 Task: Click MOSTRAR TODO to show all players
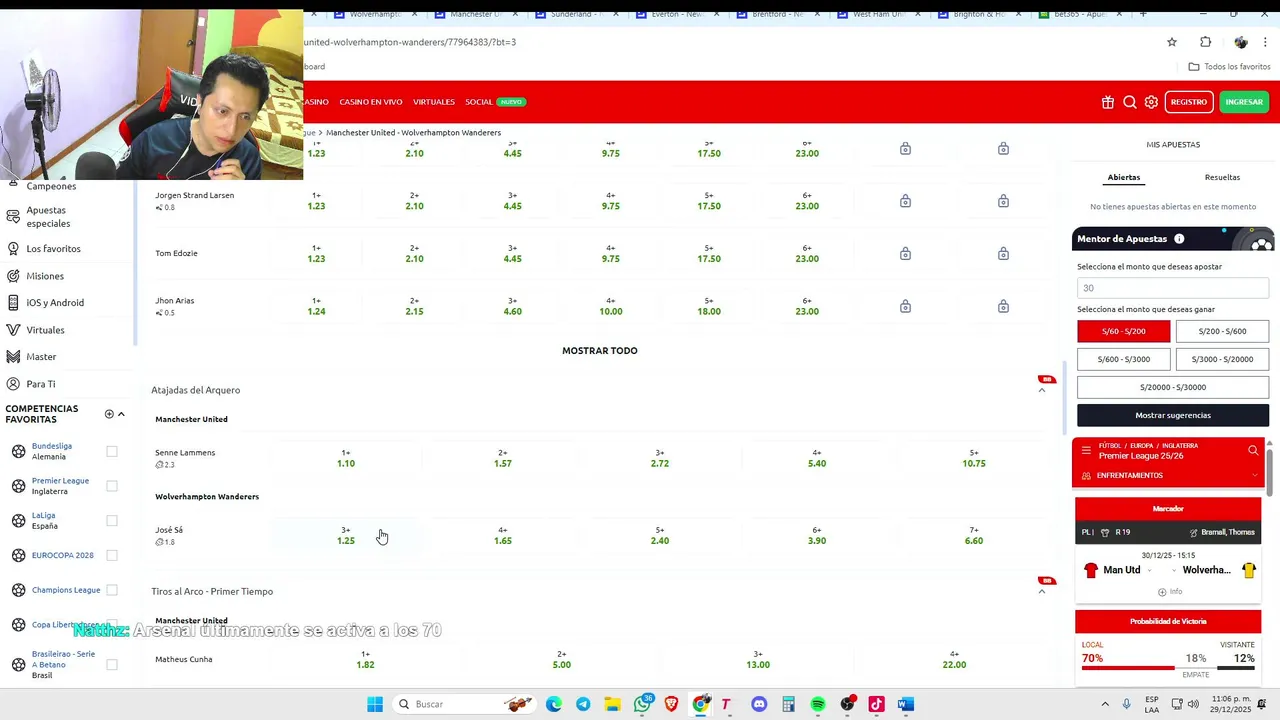599,351
